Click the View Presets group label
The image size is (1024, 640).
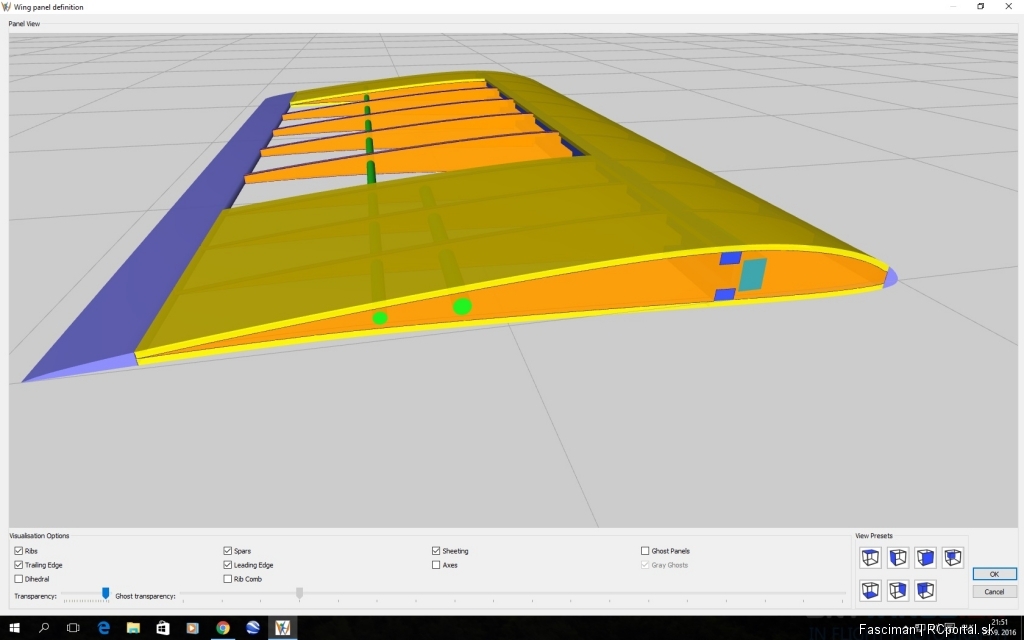click(x=874, y=536)
